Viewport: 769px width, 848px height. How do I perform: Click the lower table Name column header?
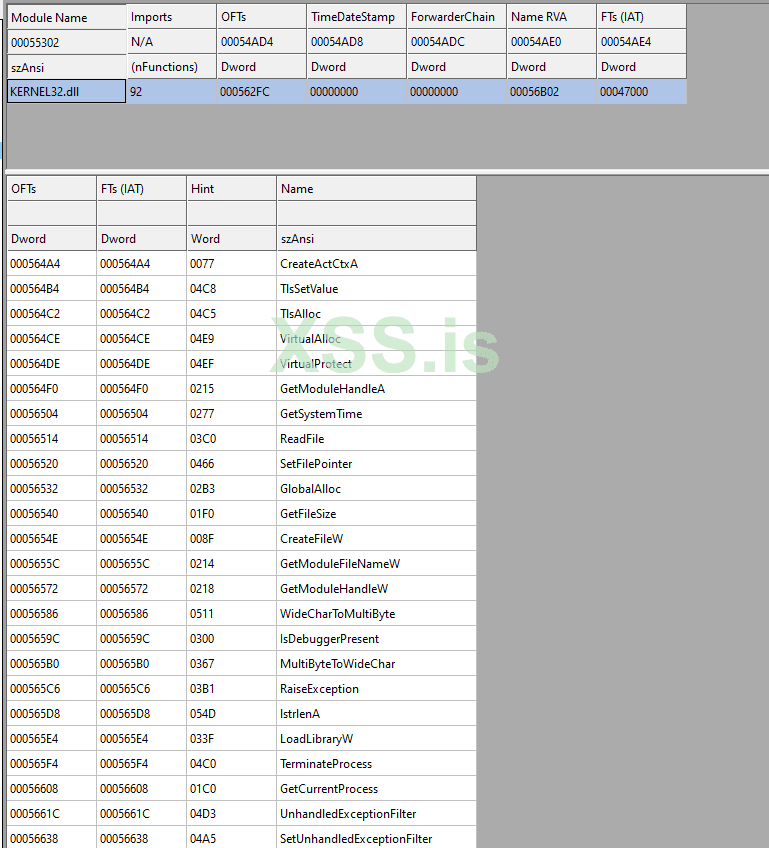(x=376, y=189)
